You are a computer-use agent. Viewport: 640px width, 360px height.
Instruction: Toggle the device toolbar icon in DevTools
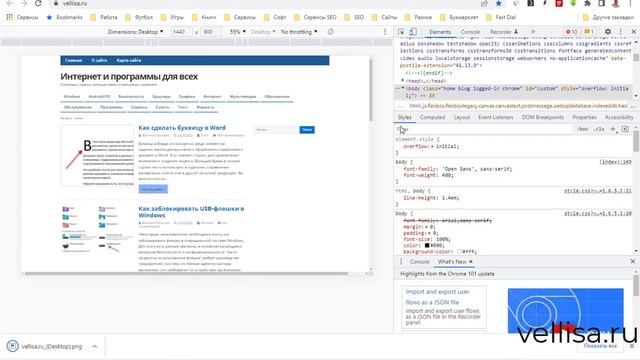413,32
